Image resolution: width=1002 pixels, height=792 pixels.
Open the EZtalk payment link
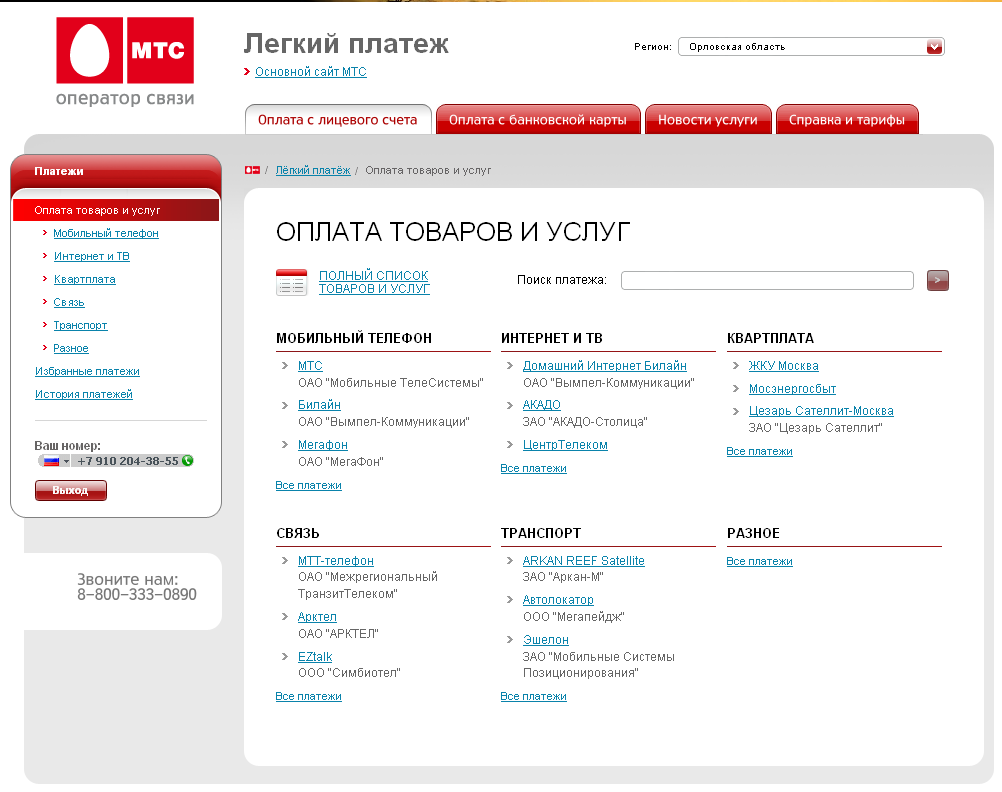[x=315, y=657]
